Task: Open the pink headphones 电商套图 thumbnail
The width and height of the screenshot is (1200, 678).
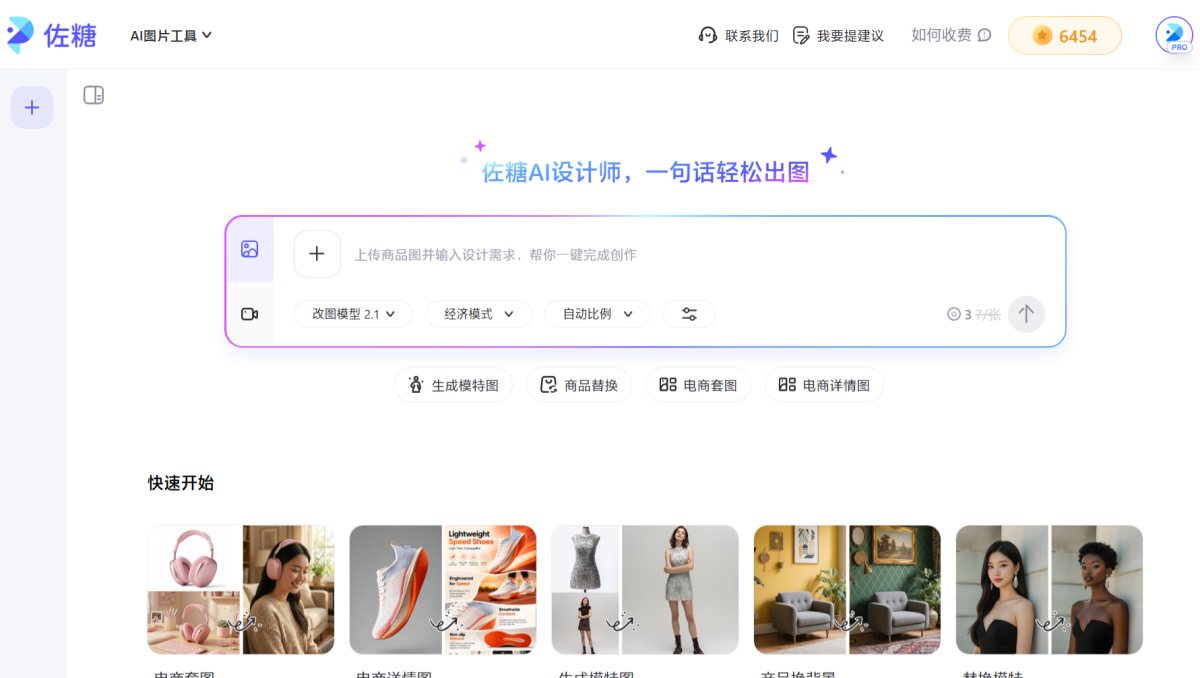Action: click(x=241, y=590)
